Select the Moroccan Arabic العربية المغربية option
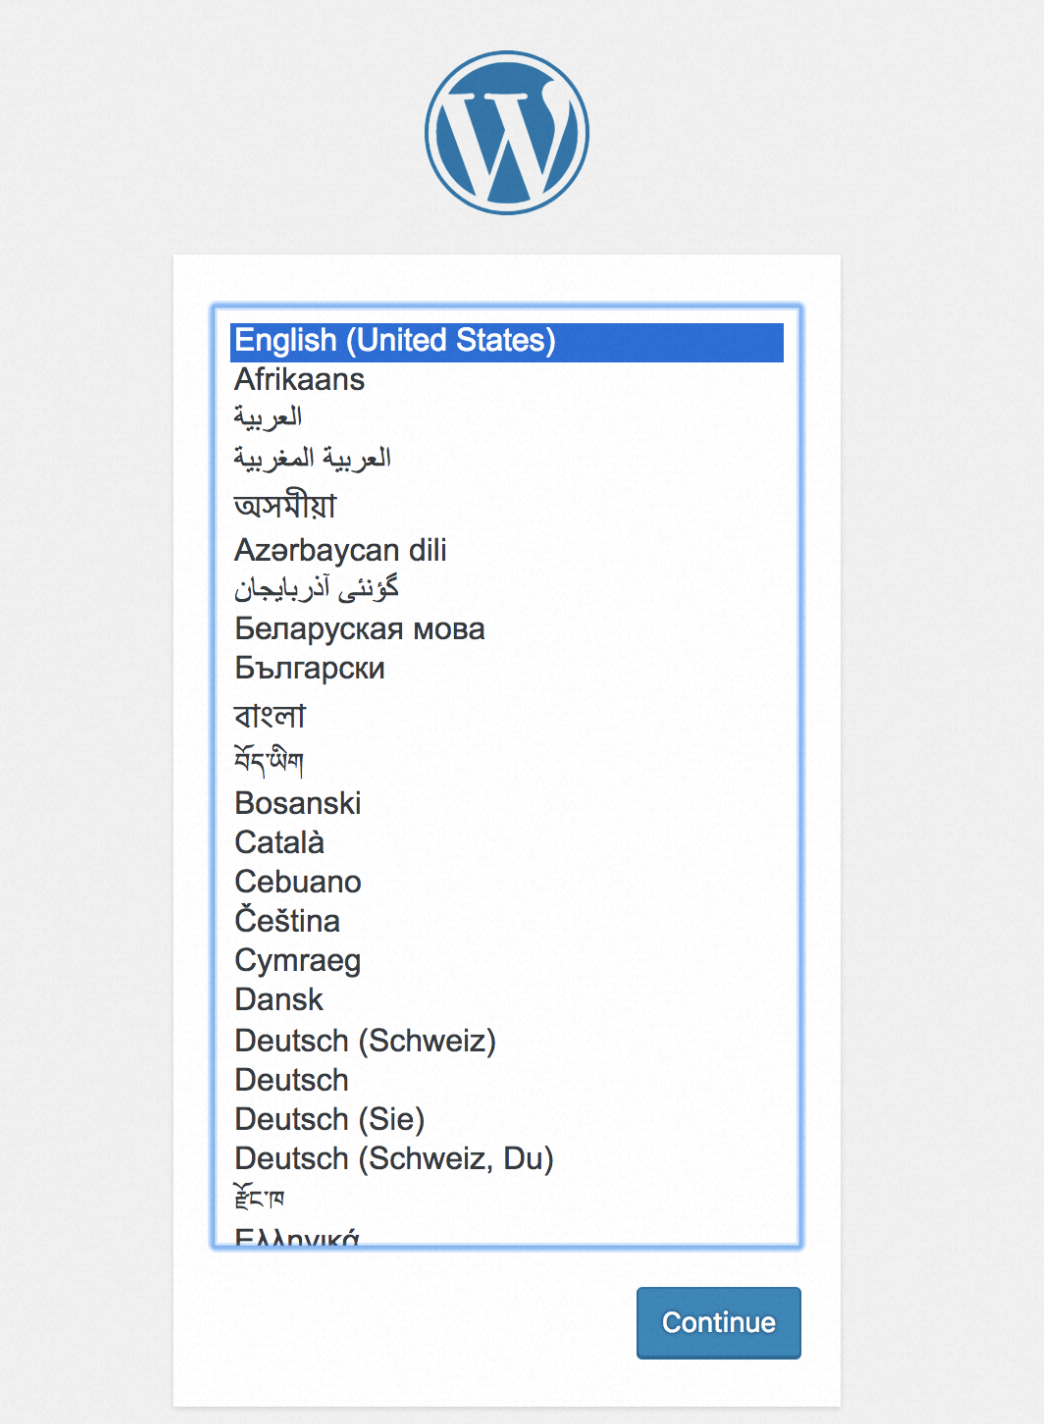1044x1424 pixels. [x=312, y=459]
